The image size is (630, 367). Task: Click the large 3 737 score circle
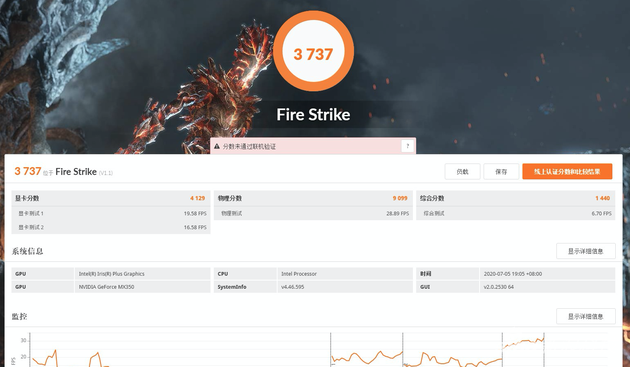(x=313, y=51)
